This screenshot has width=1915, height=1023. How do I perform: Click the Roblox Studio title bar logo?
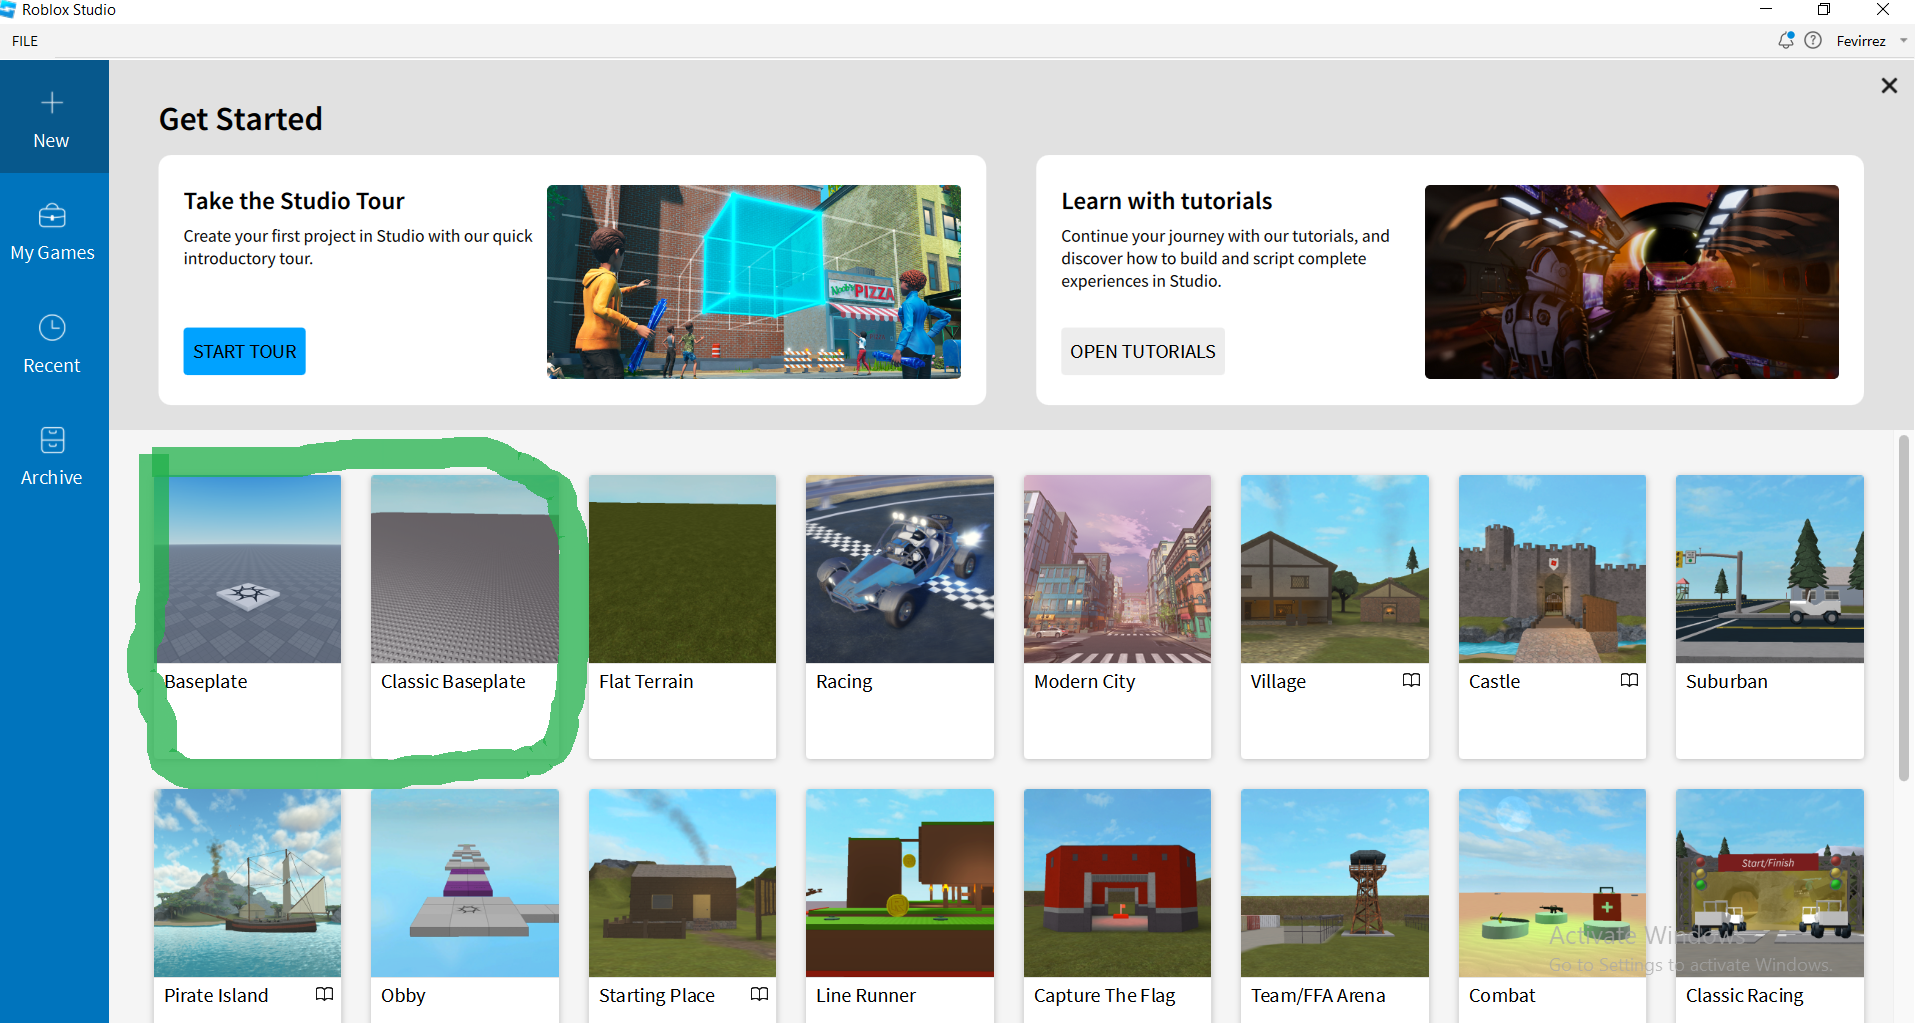point(9,10)
